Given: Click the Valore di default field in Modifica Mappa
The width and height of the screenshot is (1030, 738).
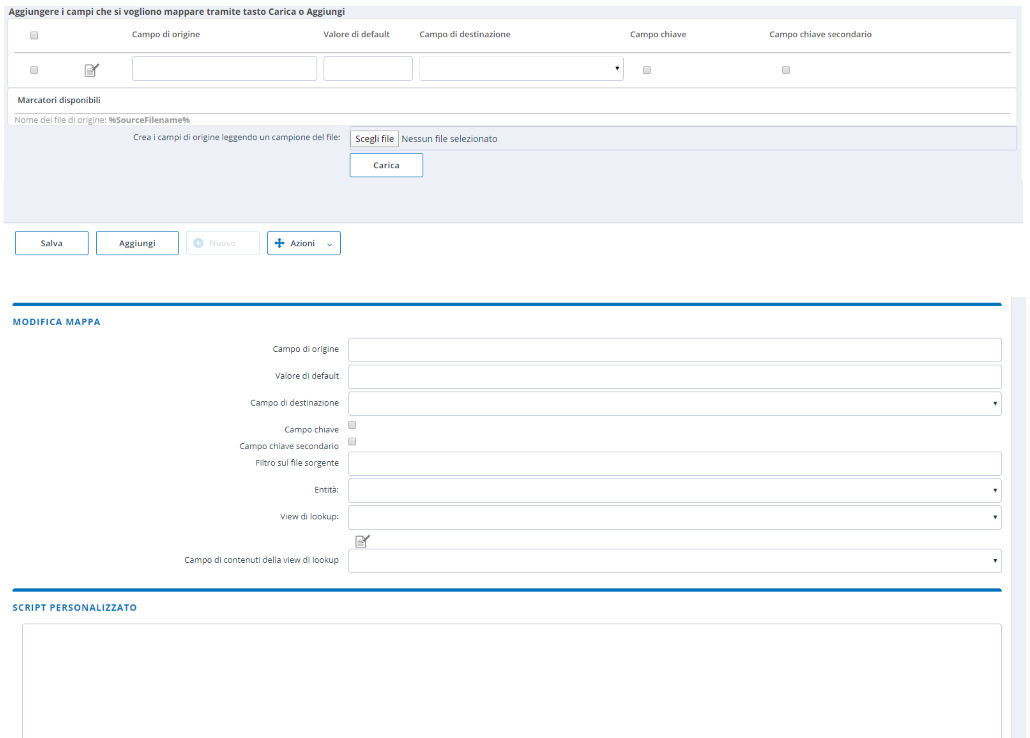Looking at the screenshot, I should coord(675,377).
